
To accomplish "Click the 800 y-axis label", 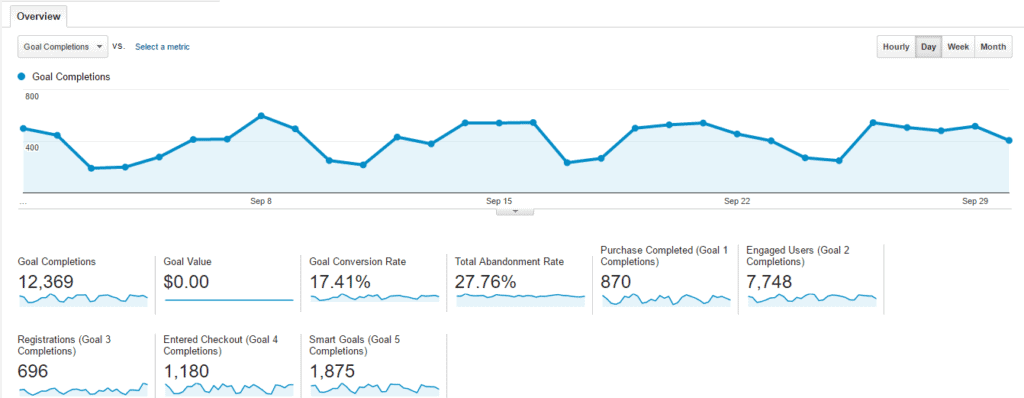I will coord(32,97).
